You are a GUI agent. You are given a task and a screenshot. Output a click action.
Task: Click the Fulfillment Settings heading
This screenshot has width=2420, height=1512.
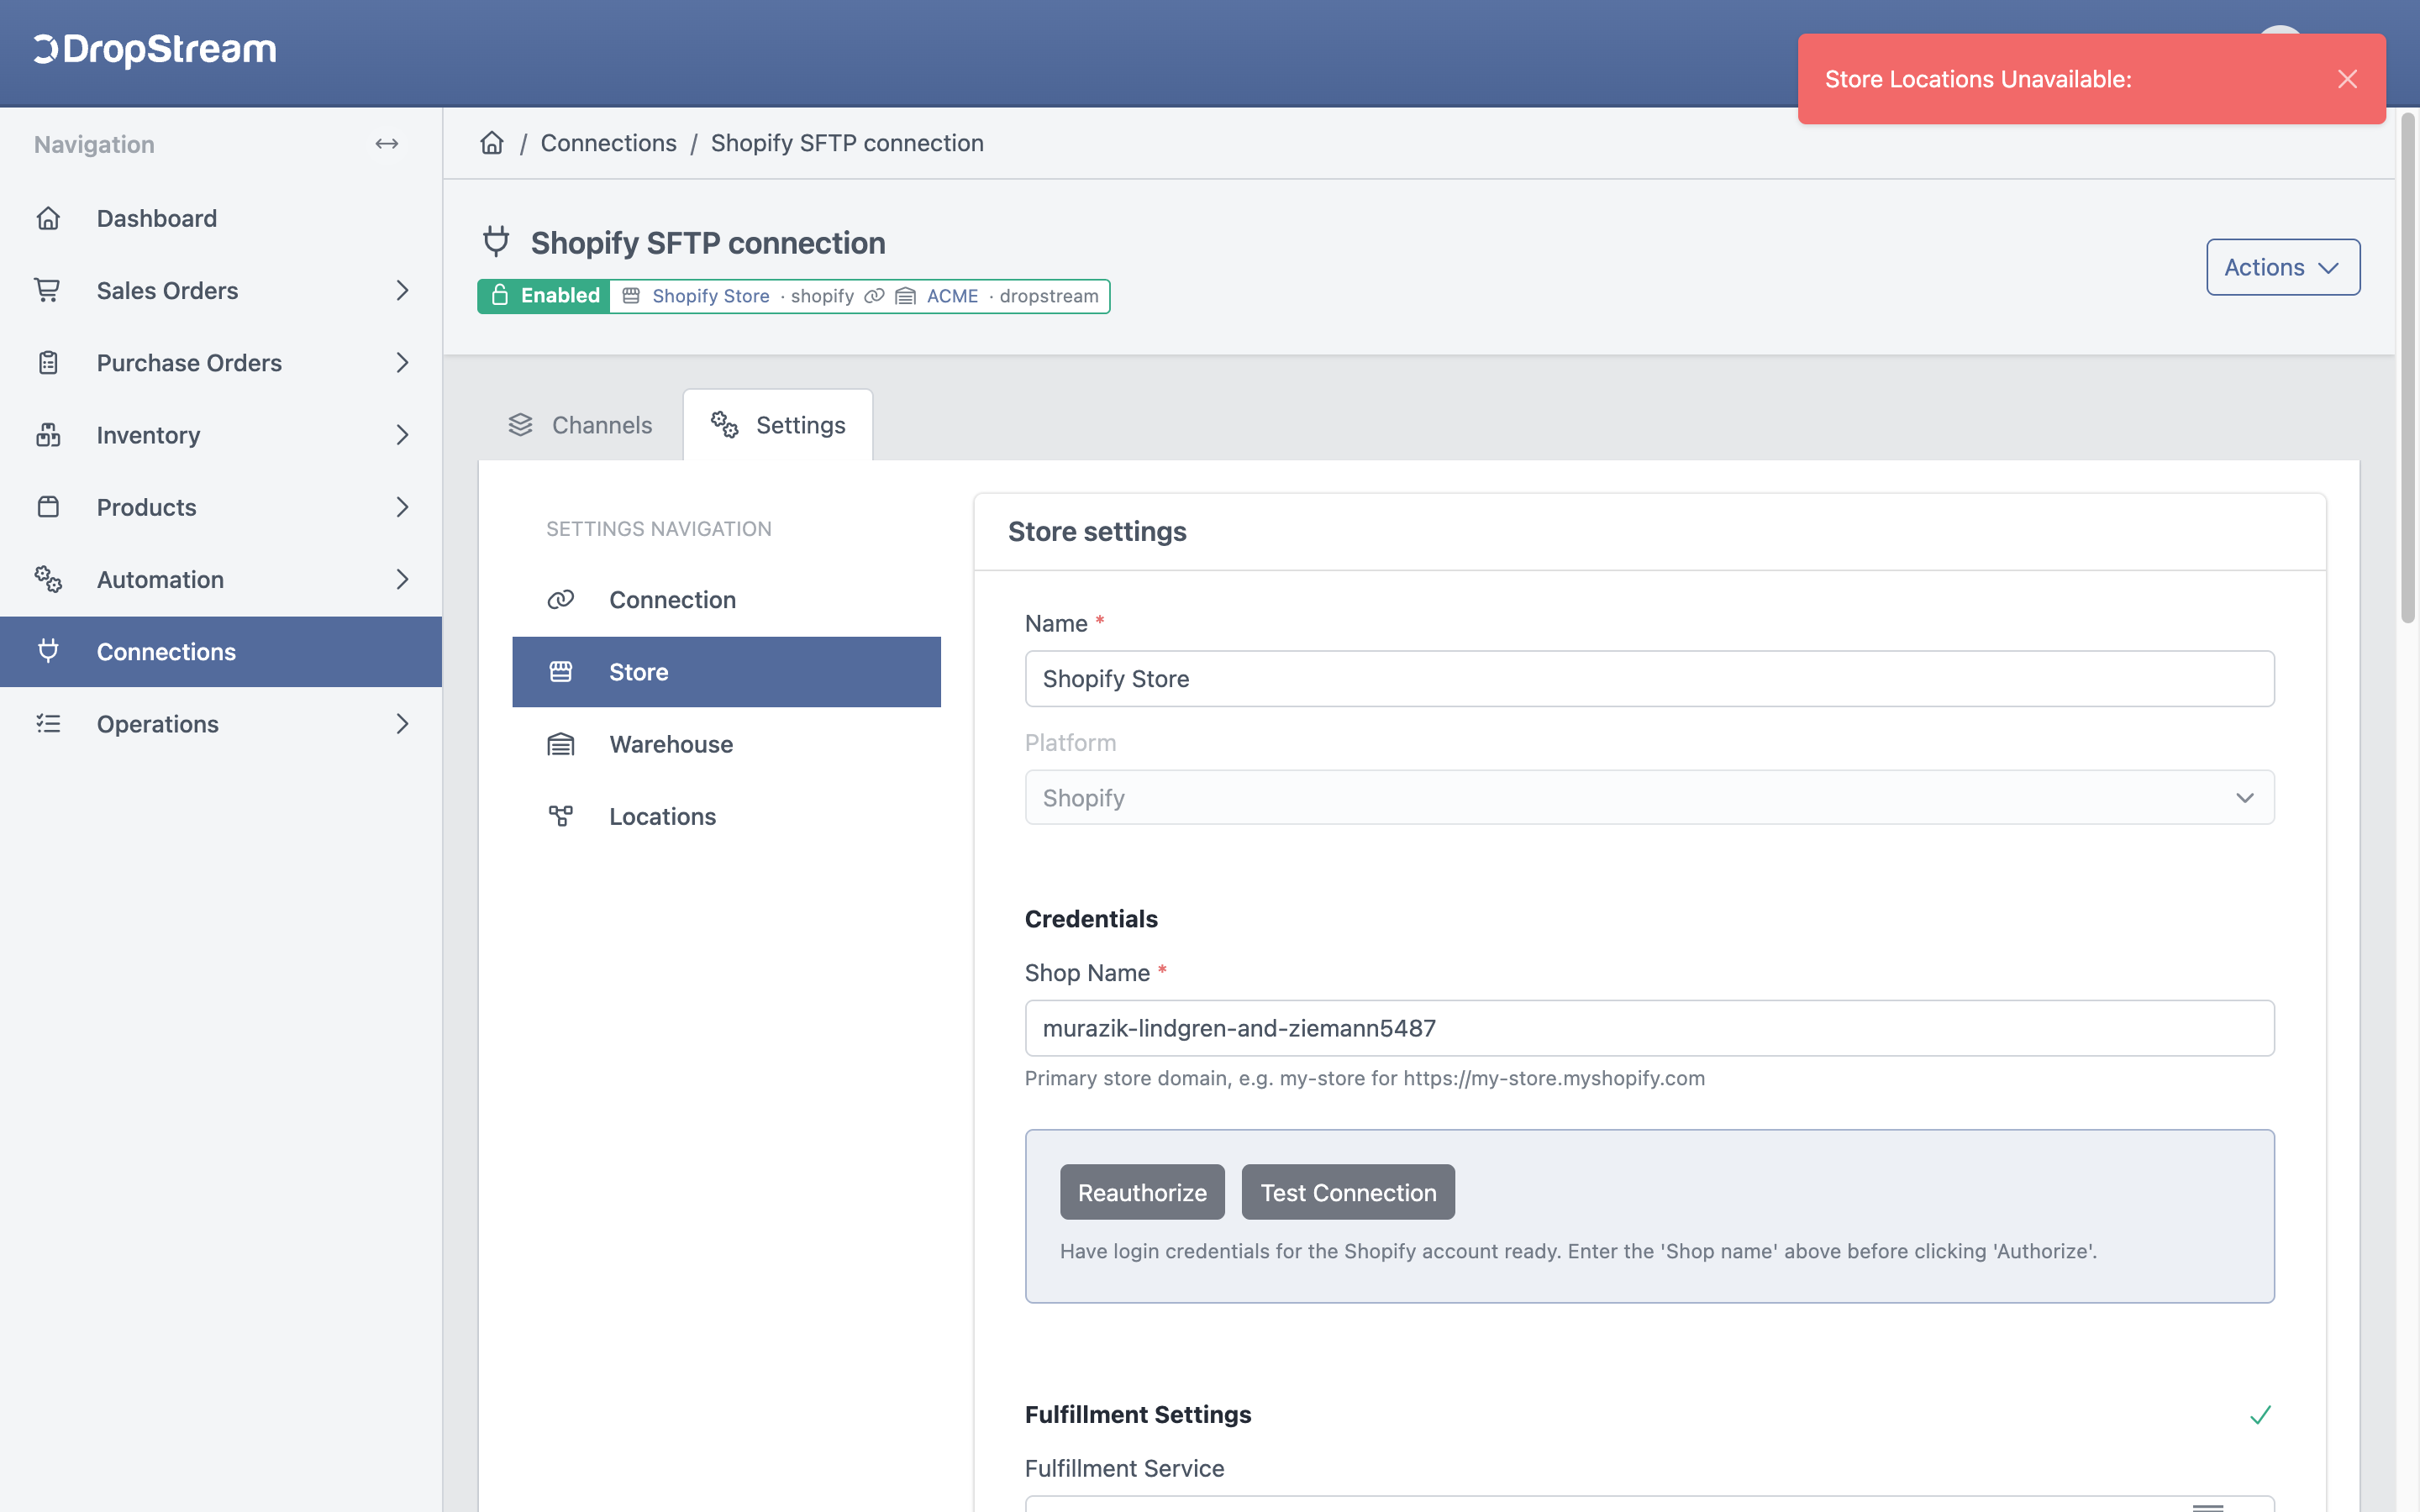(1138, 1414)
